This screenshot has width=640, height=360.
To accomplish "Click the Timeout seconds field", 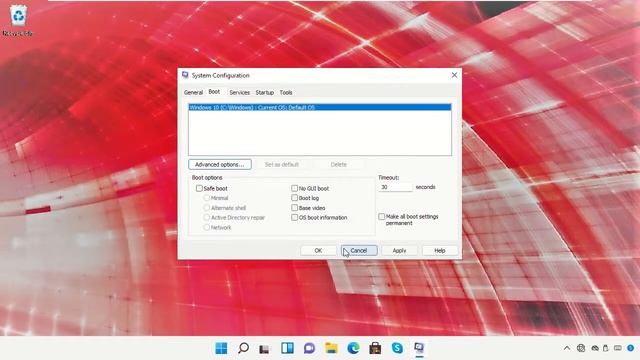I will (396, 187).
